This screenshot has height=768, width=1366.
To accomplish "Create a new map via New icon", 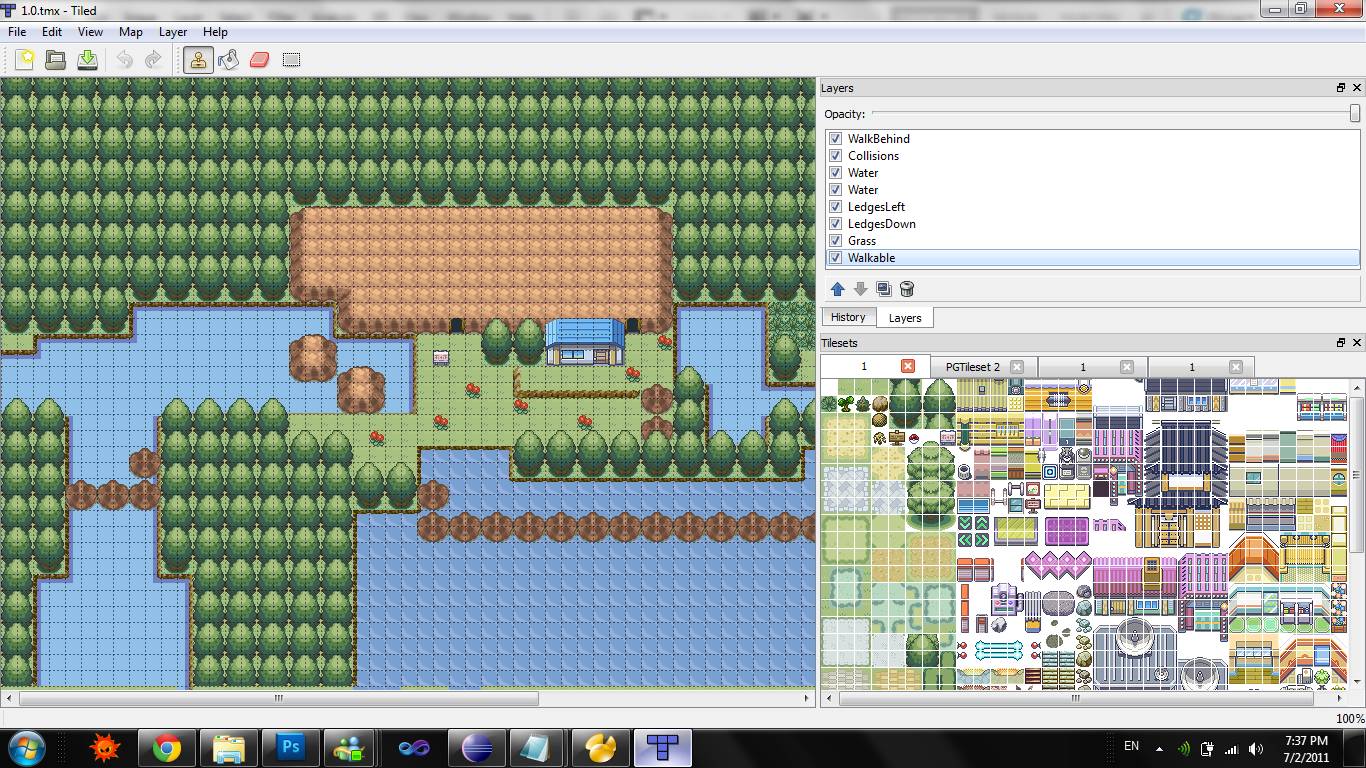I will click(x=25, y=60).
